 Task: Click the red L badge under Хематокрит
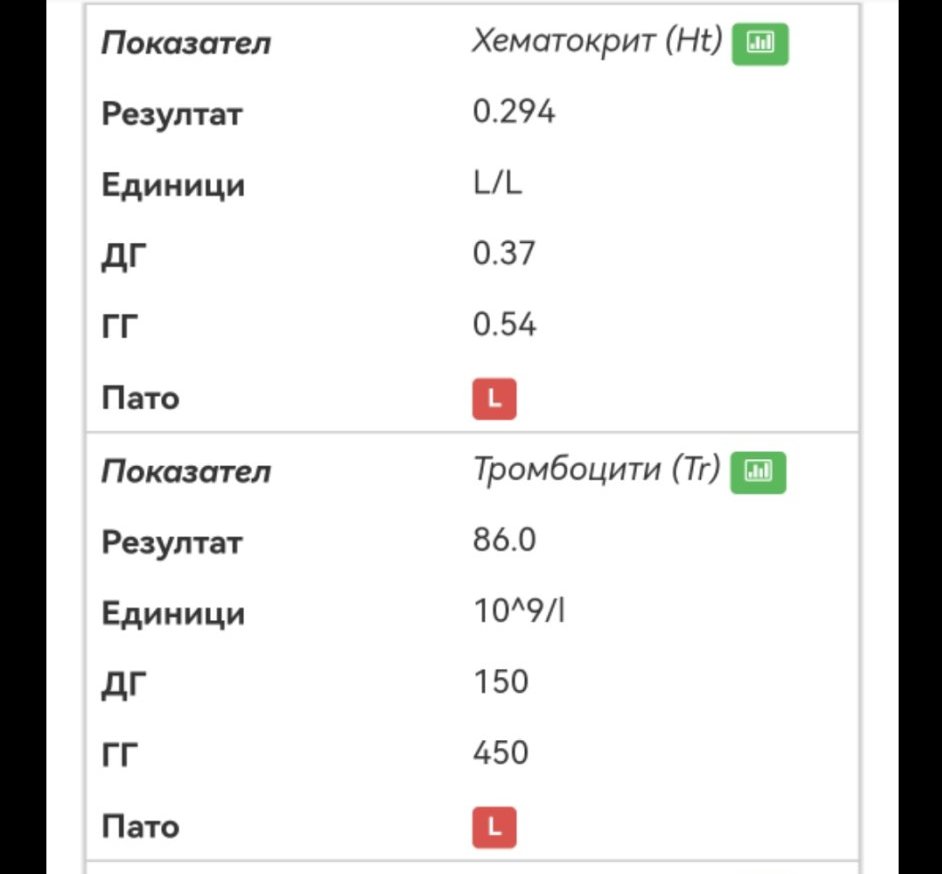coord(494,399)
